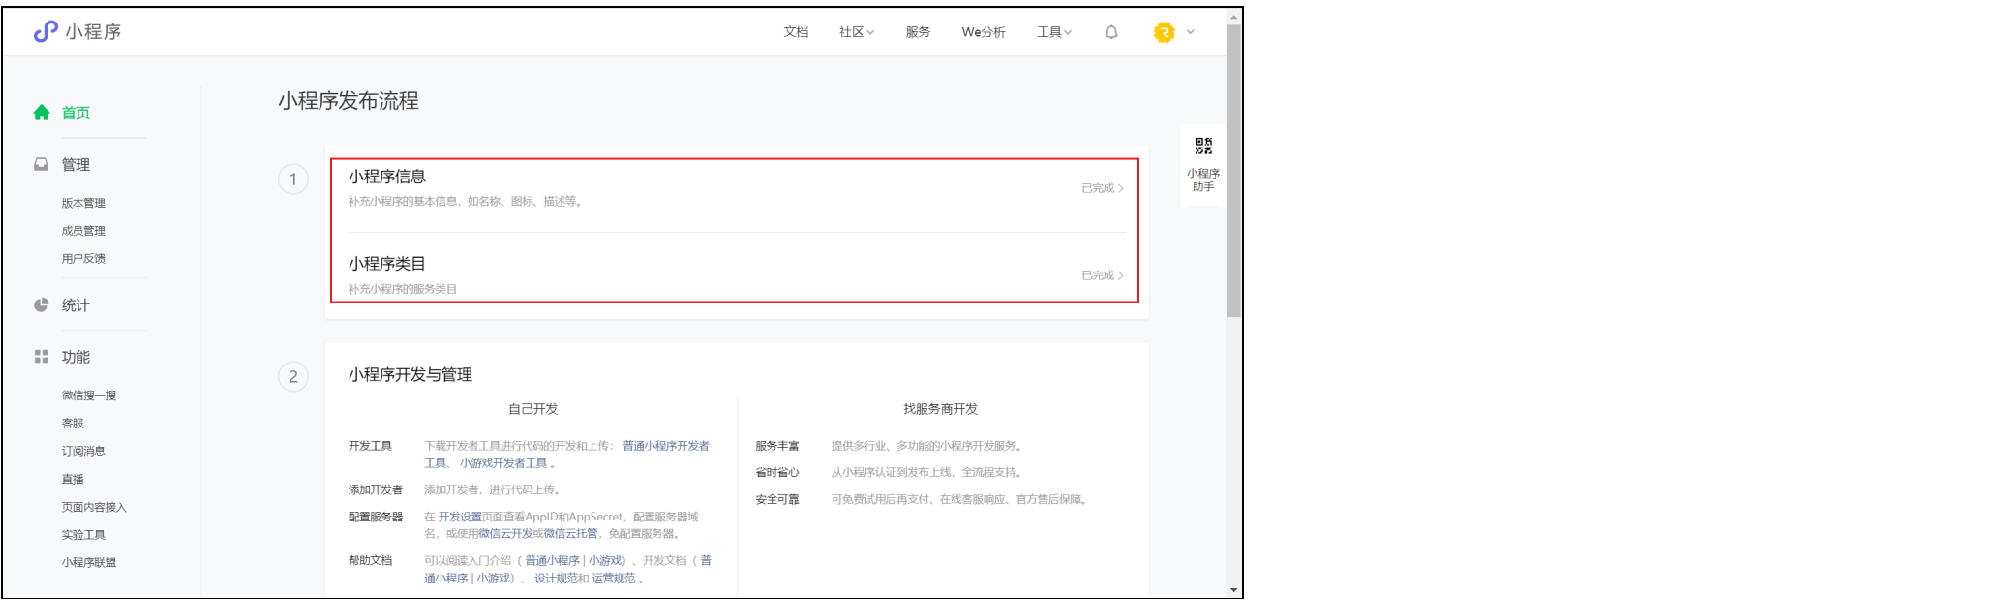Click the 小程序开发与管理 section title
Screen dimensions: 1994x603
pyautogui.click(x=410, y=375)
